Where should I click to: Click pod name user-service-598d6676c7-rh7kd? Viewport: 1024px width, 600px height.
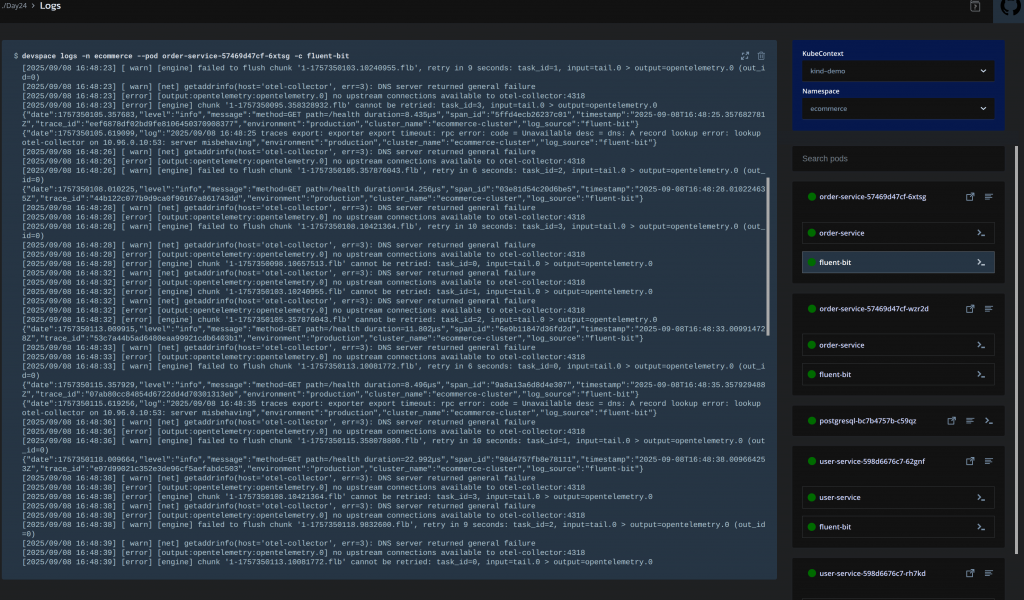pos(872,573)
